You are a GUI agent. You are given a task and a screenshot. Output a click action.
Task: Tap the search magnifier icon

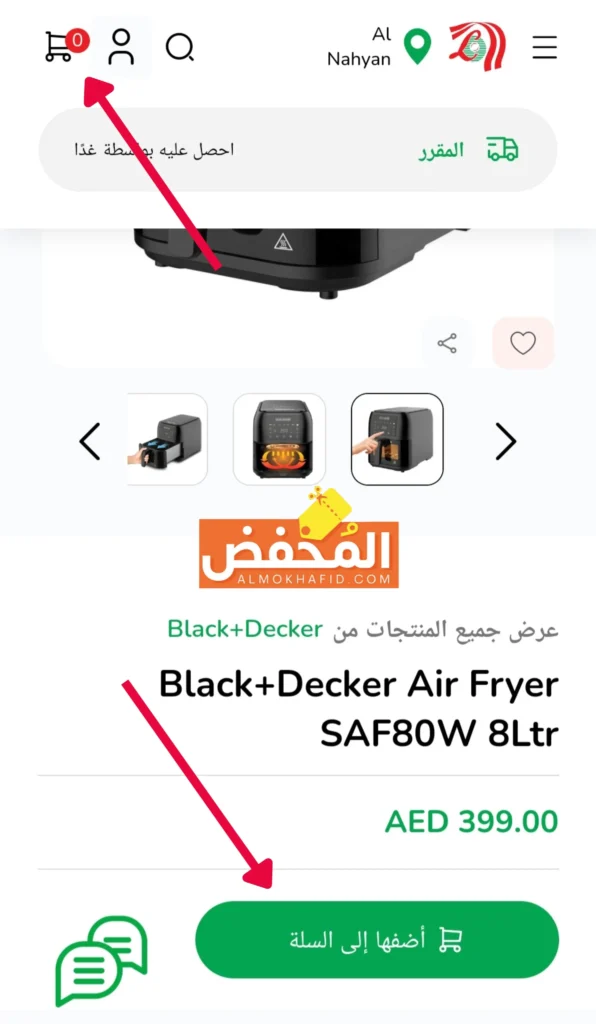(x=180, y=48)
